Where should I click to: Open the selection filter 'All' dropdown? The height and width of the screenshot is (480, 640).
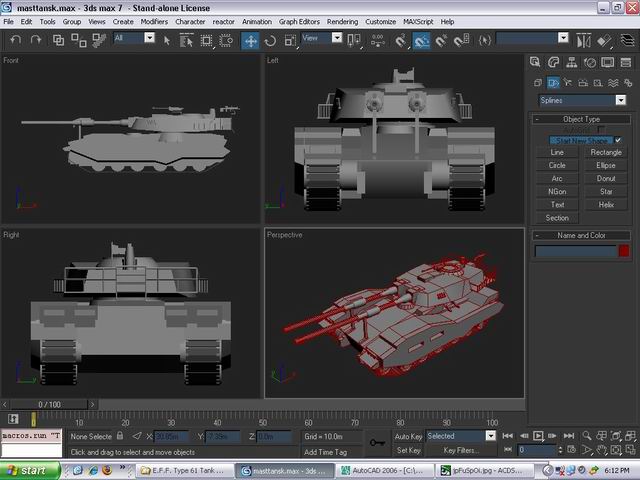tap(150, 38)
